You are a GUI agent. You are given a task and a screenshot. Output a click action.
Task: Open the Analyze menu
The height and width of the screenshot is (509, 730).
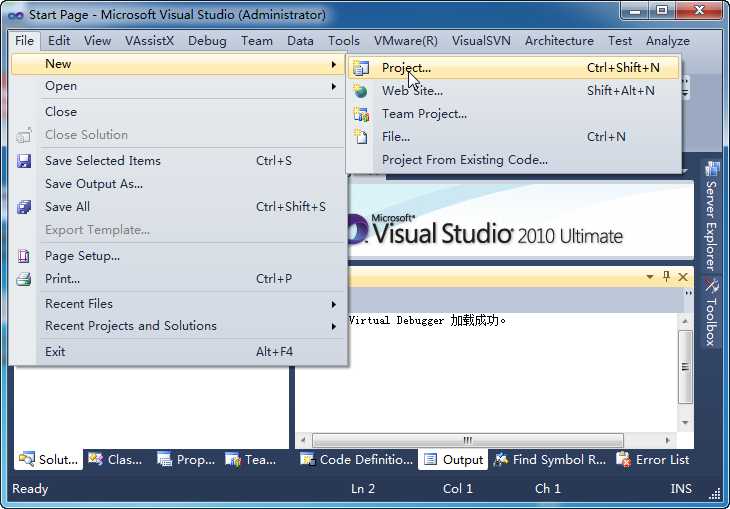pos(668,41)
